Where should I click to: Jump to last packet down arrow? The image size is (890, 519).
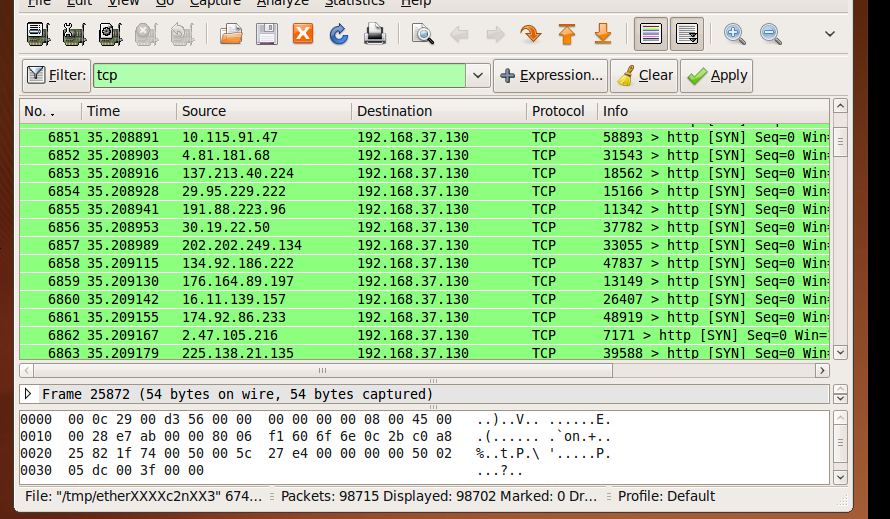pos(603,34)
